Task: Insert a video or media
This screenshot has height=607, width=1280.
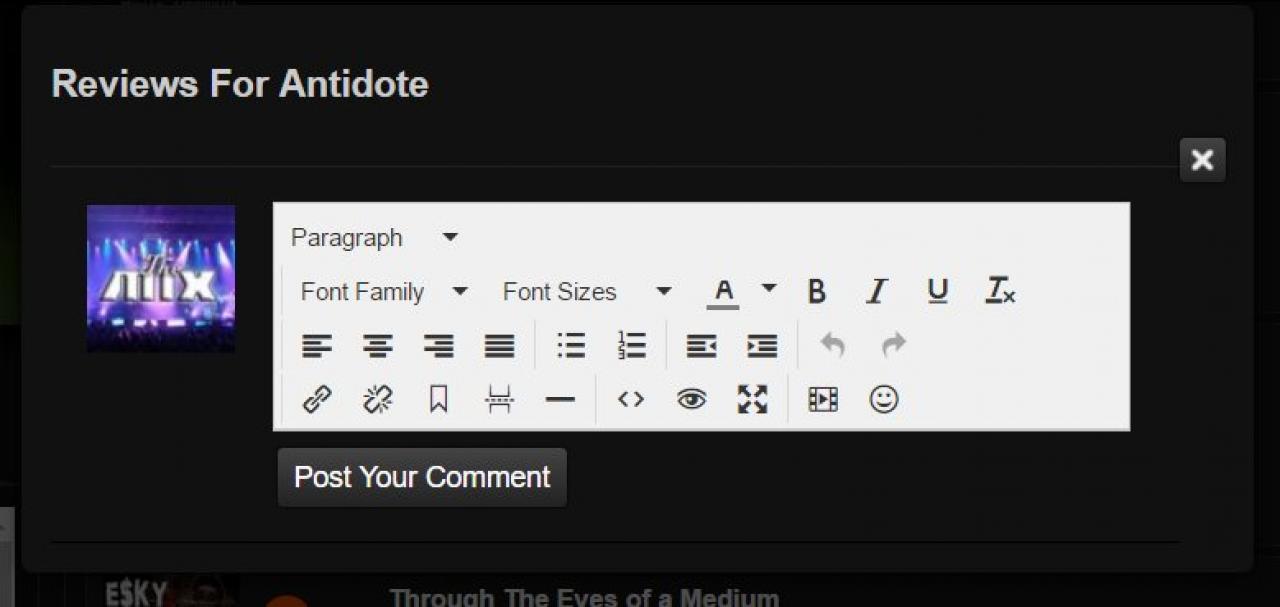Action: [823, 400]
